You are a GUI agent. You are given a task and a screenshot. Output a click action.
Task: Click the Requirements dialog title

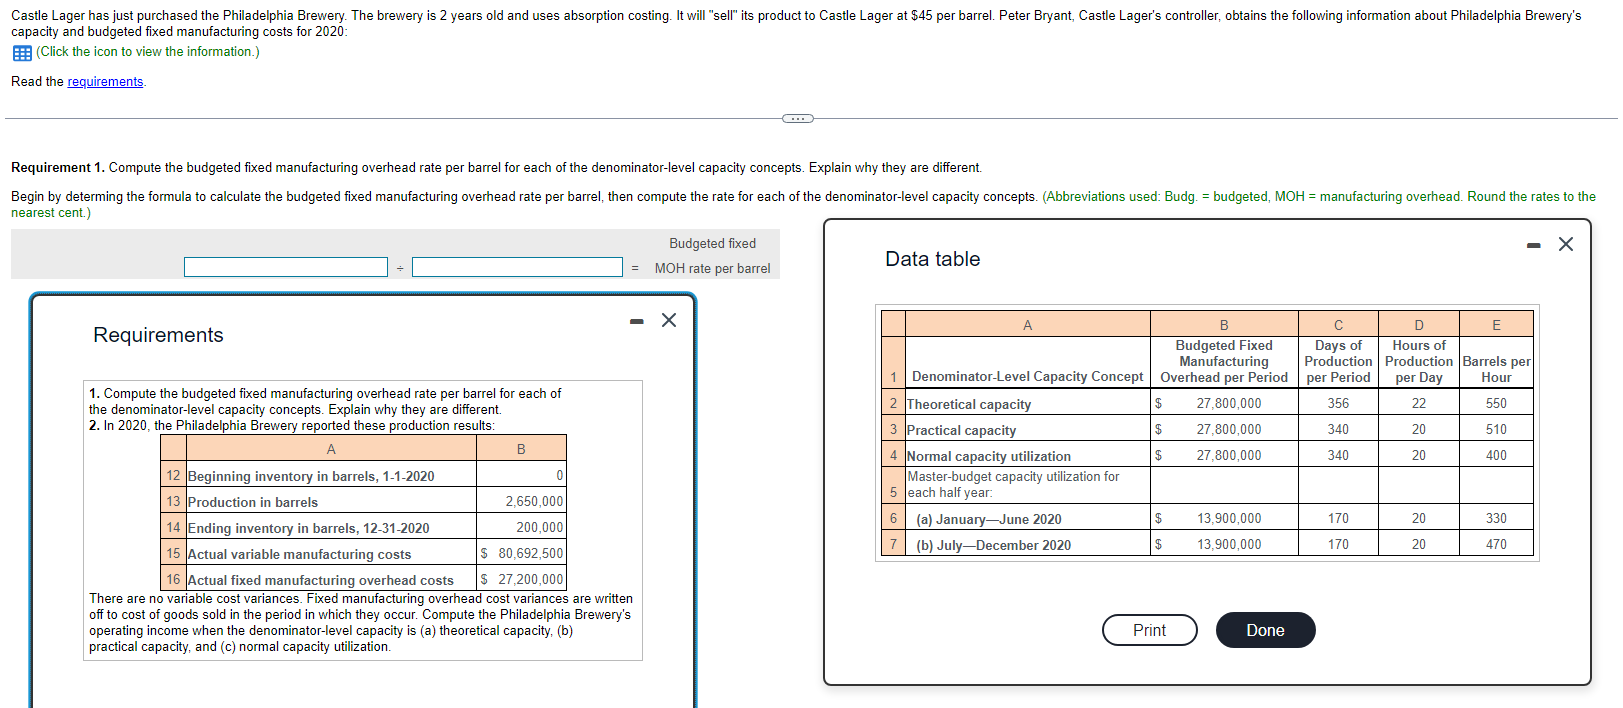[x=158, y=335]
